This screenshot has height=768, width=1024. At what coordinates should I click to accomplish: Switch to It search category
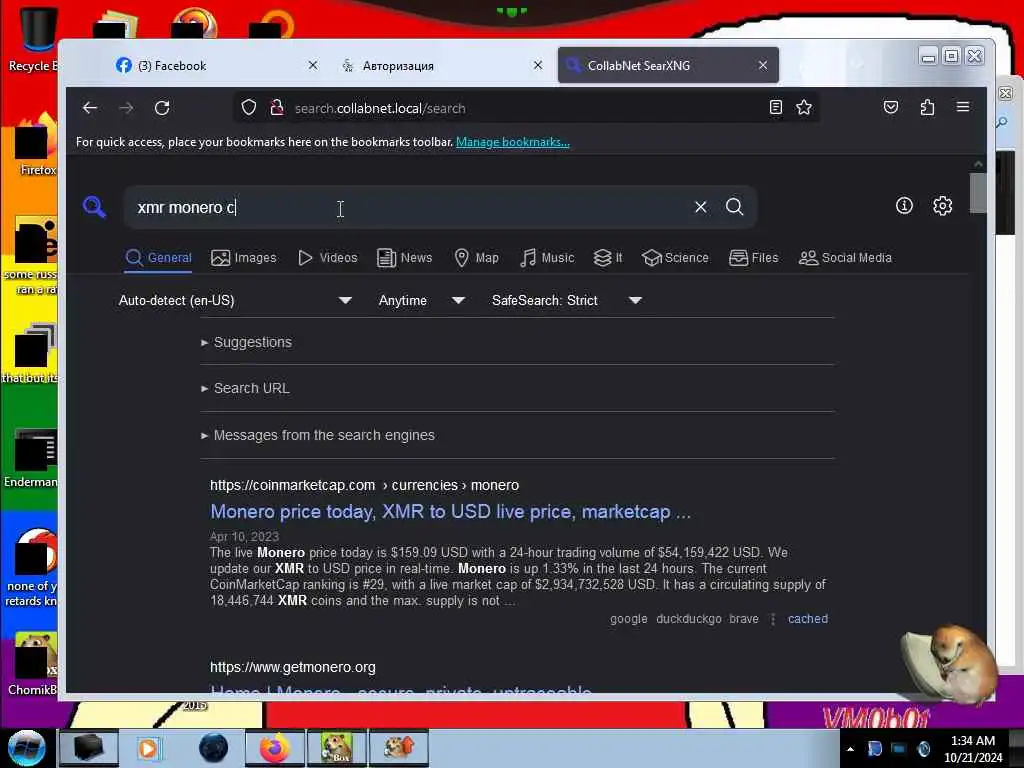[608, 258]
